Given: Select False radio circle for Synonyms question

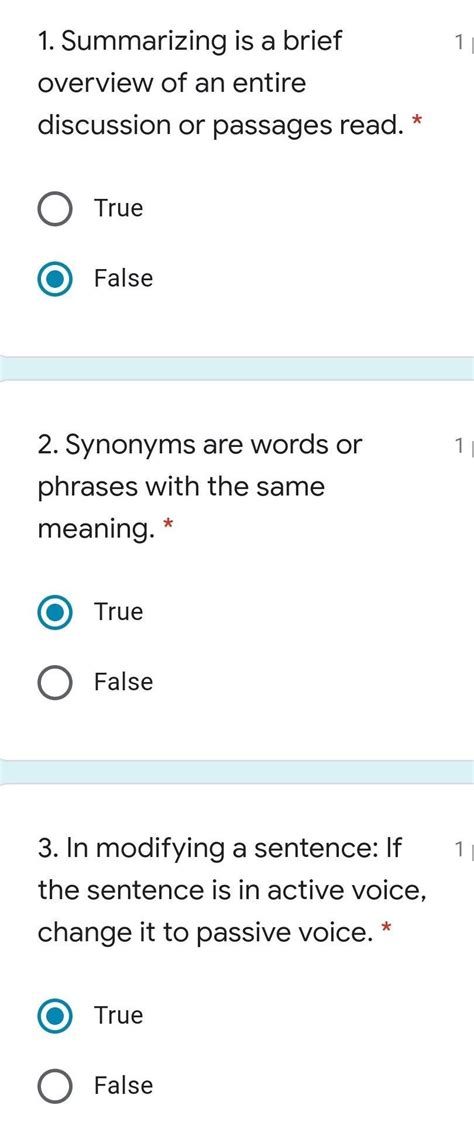Looking at the screenshot, I should coord(54,683).
